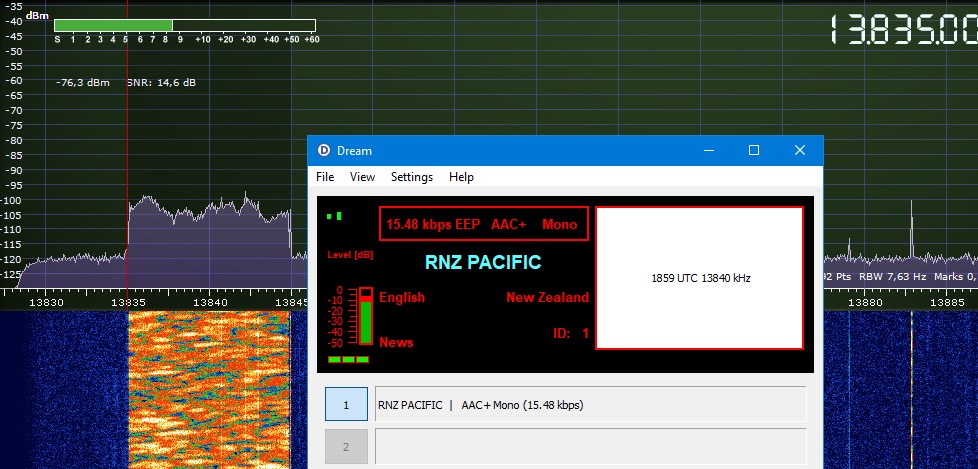The height and width of the screenshot is (469, 978).
Task: Click the English language label
Action: (x=402, y=297)
